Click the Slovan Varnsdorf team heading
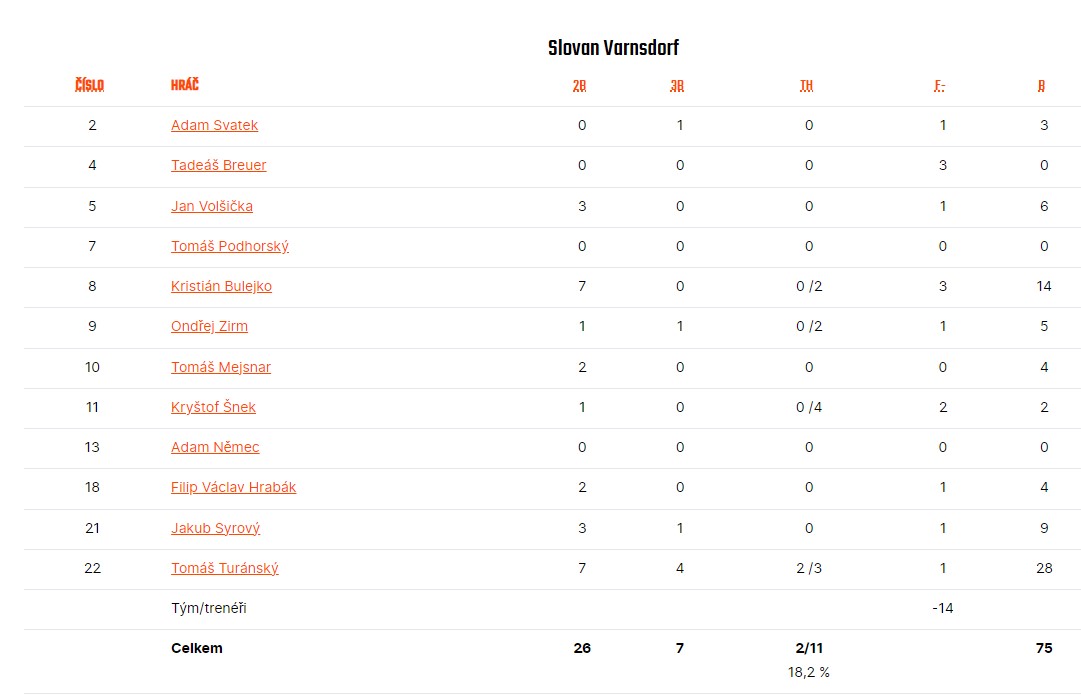The image size is (1081, 699). pyautogui.click(x=614, y=48)
